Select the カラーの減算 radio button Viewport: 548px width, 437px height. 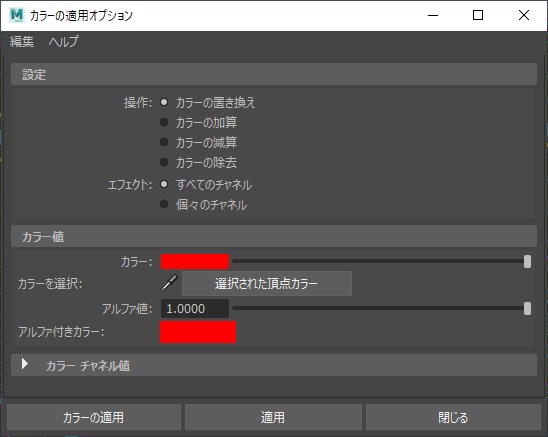(x=164, y=142)
